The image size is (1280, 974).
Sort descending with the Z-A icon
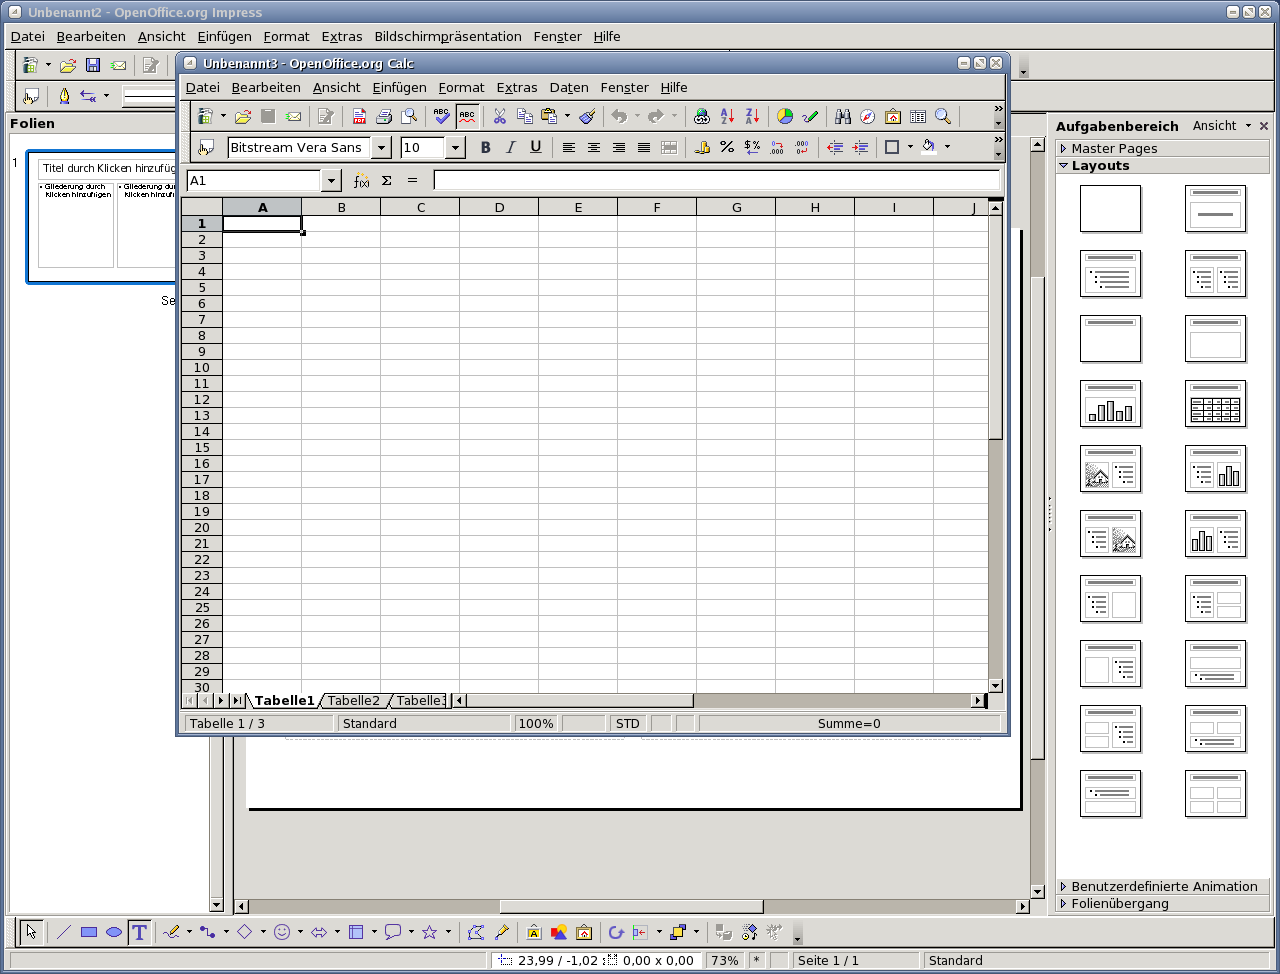[752, 116]
